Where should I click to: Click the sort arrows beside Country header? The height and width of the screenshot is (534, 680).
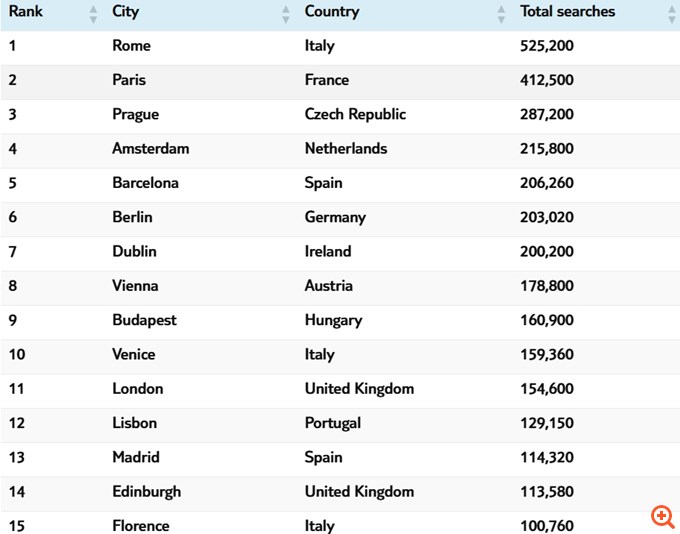(x=501, y=14)
